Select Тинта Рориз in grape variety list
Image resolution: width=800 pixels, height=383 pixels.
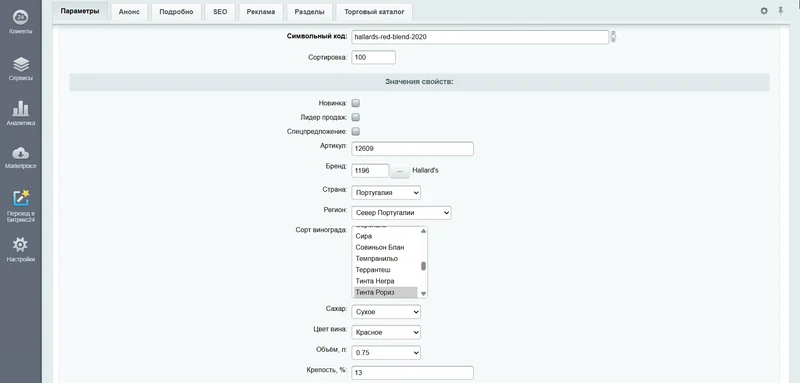pyautogui.click(x=386, y=292)
